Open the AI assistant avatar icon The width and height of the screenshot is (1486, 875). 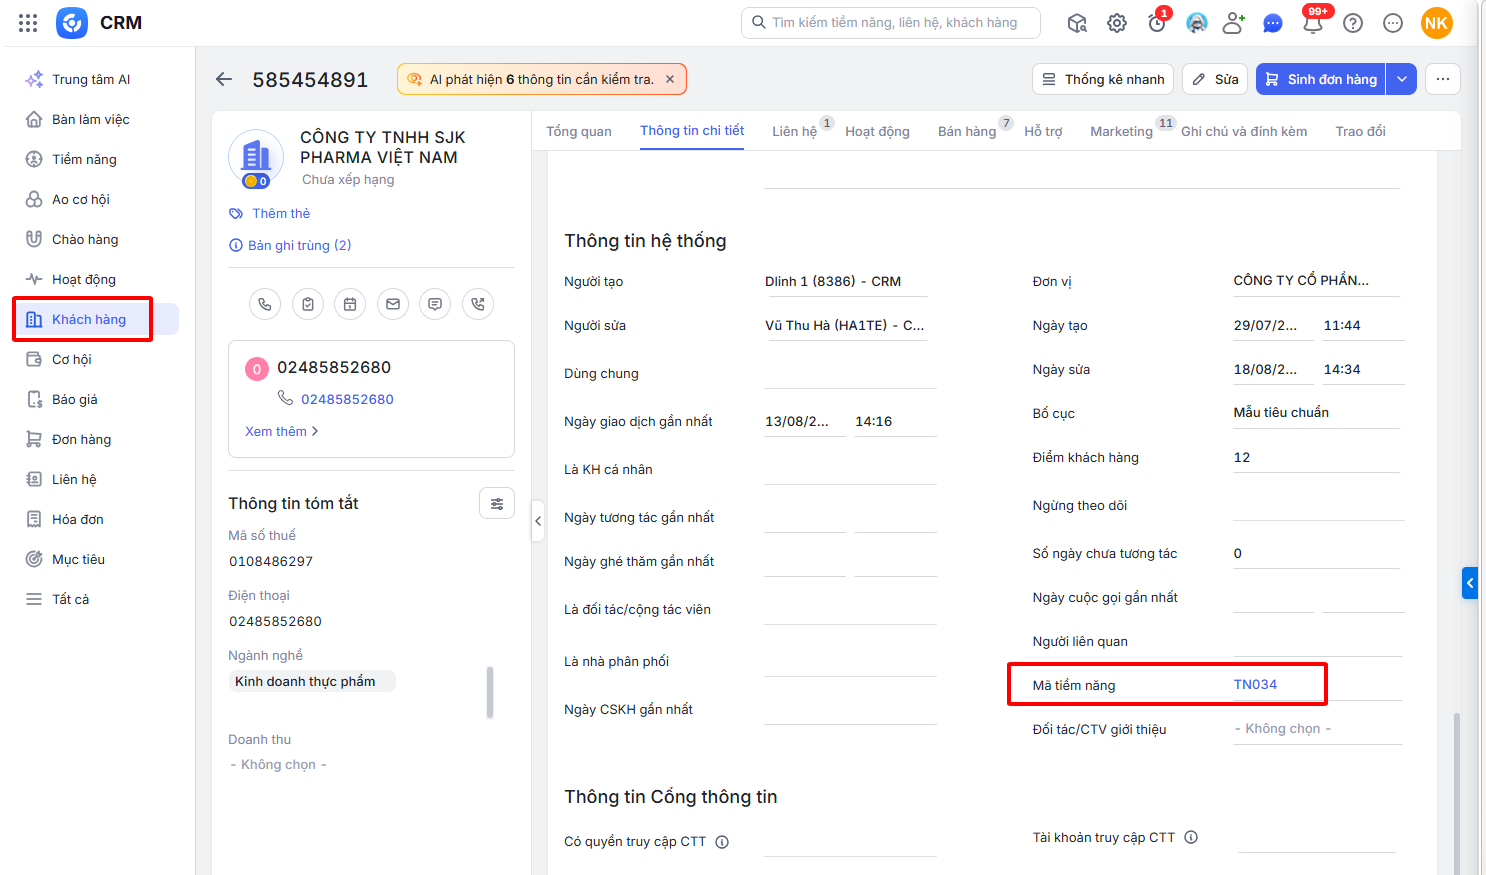(x=1197, y=23)
